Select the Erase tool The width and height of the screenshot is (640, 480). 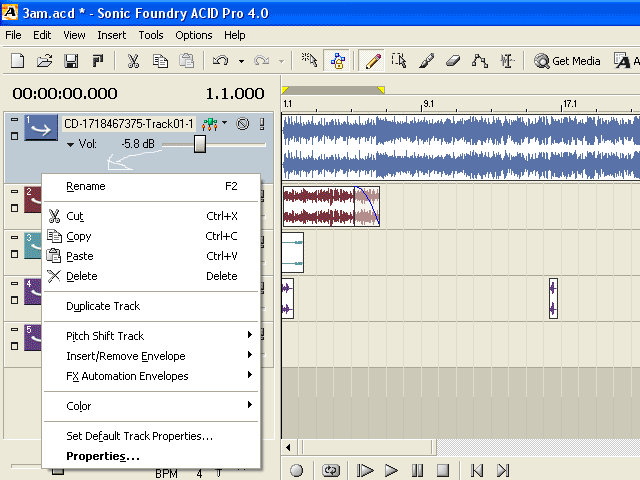tap(453, 61)
